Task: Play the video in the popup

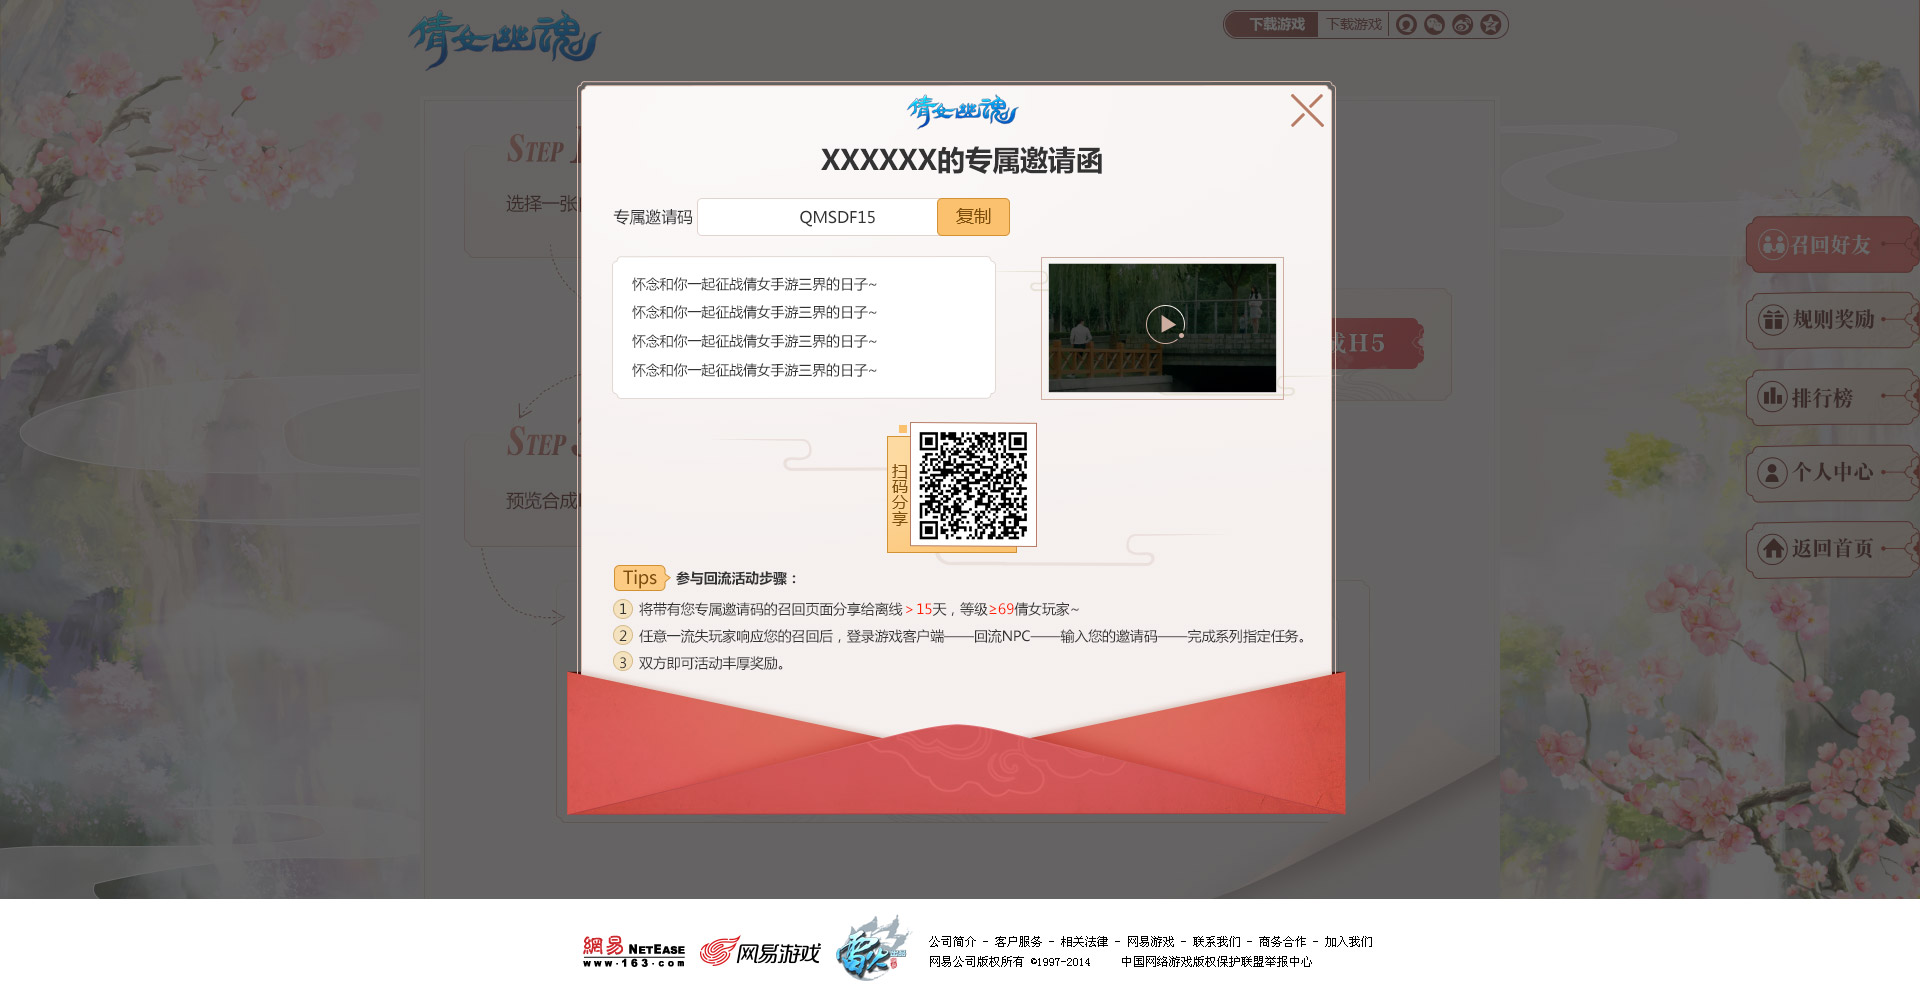Action: click(x=1165, y=324)
